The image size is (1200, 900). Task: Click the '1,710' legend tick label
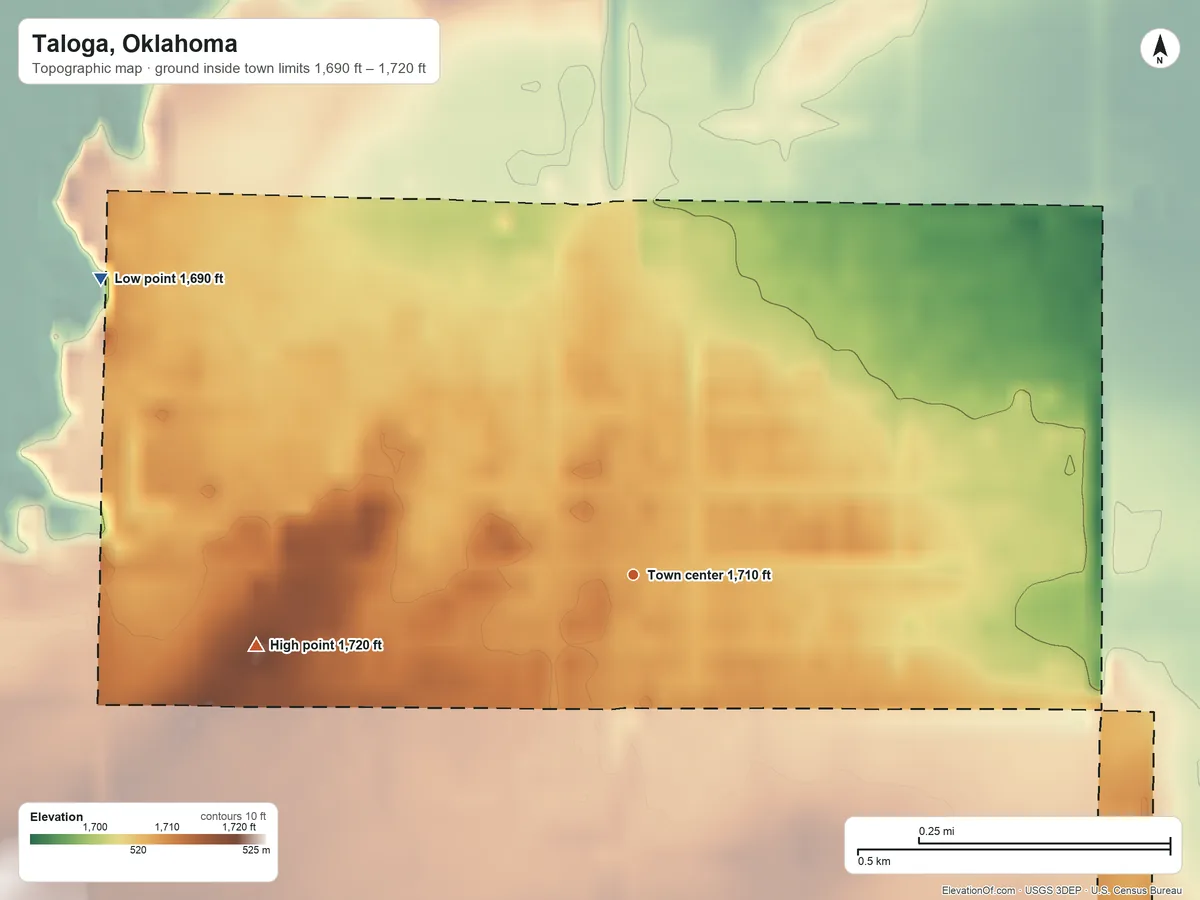(x=167, y=827)
